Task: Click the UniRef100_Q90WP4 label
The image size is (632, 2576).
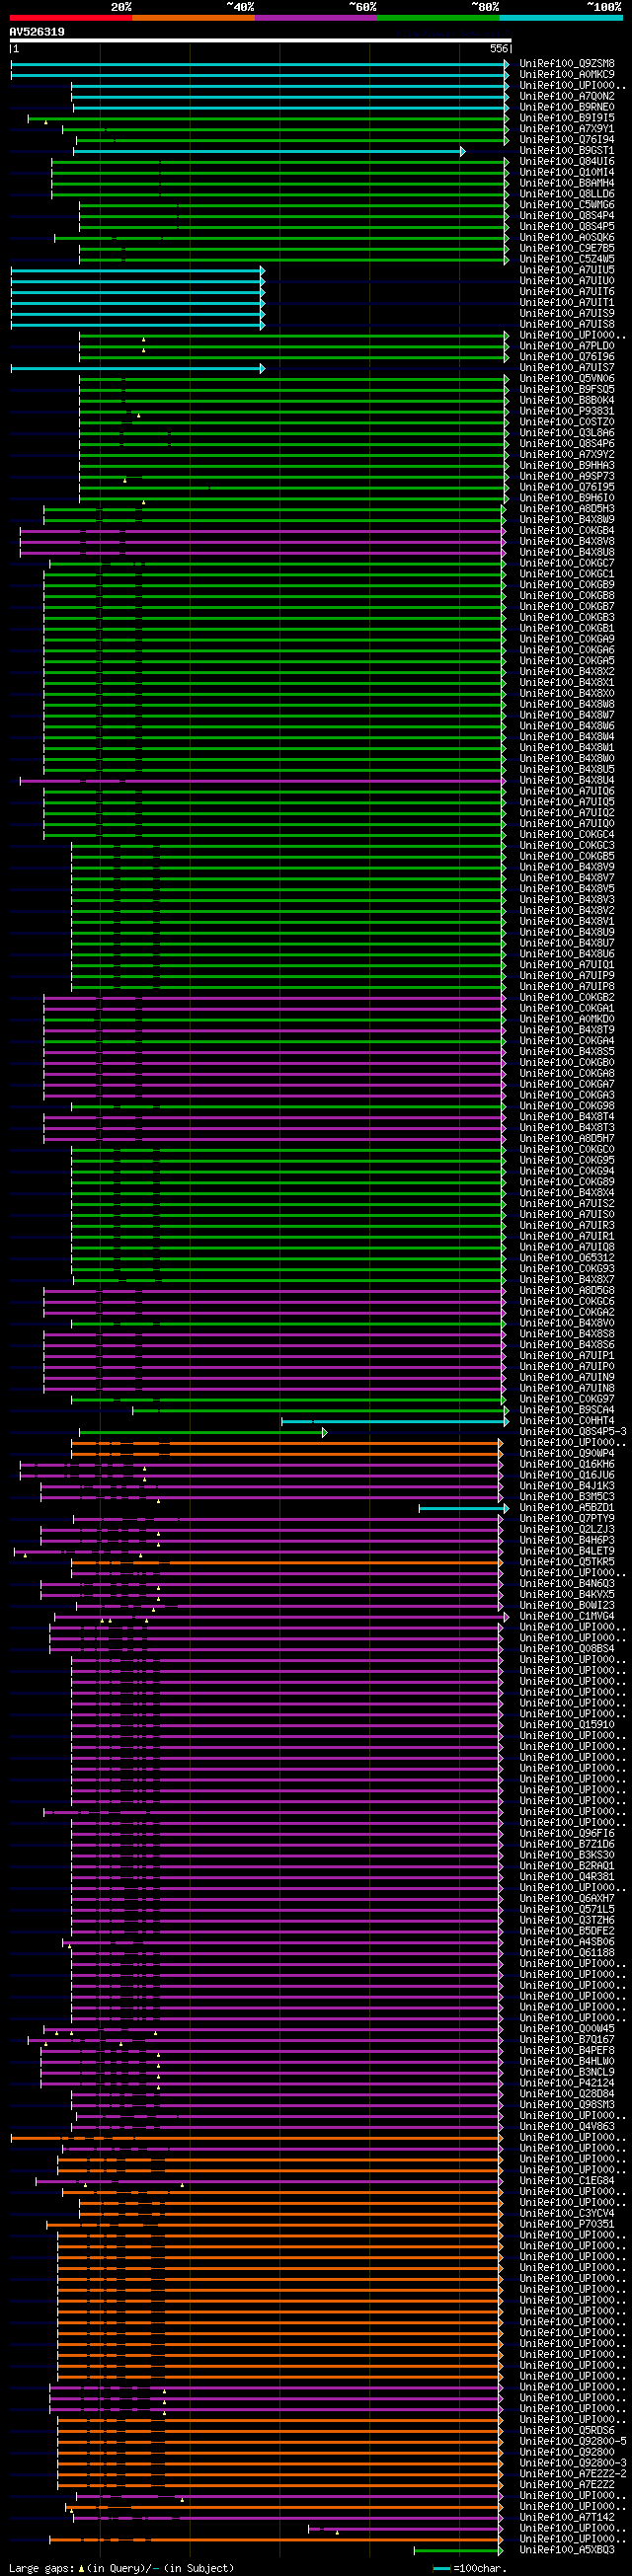Action: click(567, 1454)
